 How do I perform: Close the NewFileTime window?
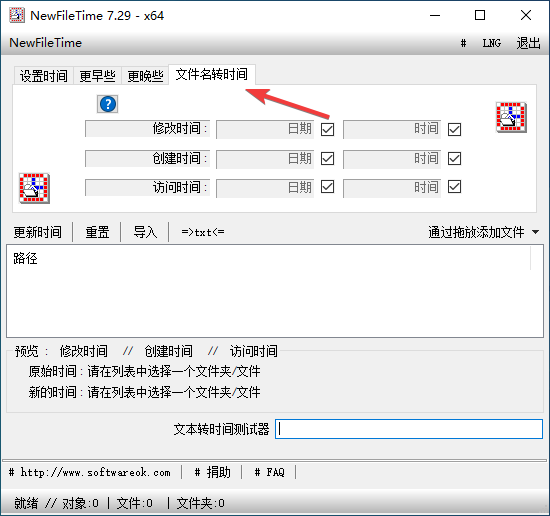click(526, 15)
